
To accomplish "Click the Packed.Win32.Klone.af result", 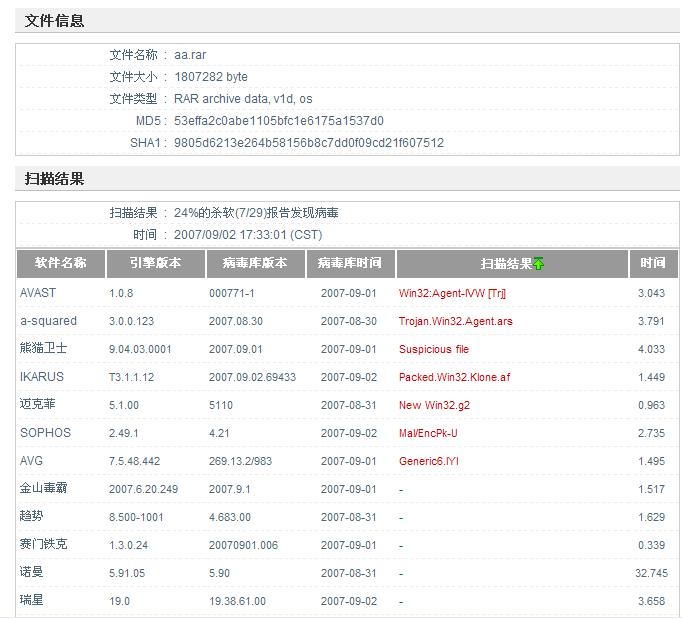I will (455, 377).
